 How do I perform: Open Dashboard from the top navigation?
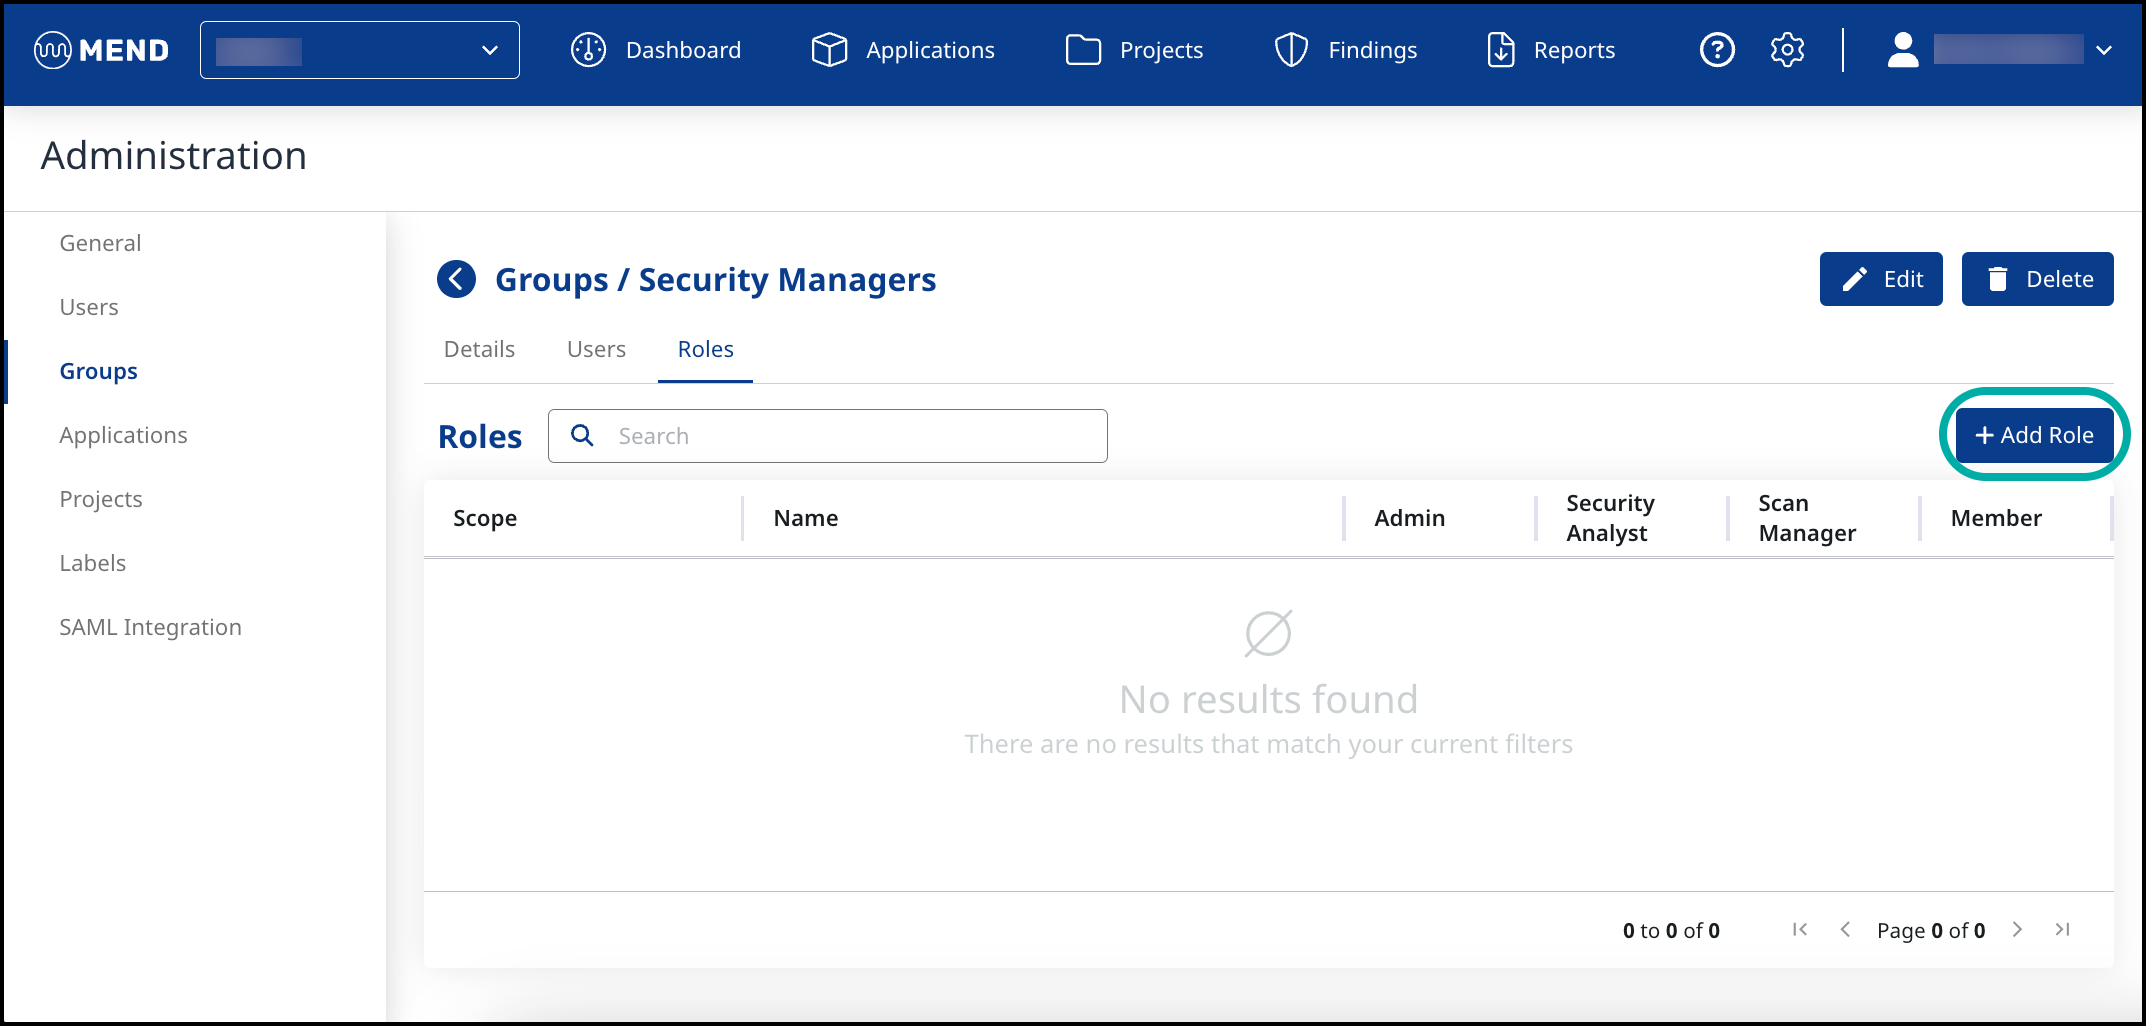click(x=656, y=50)
